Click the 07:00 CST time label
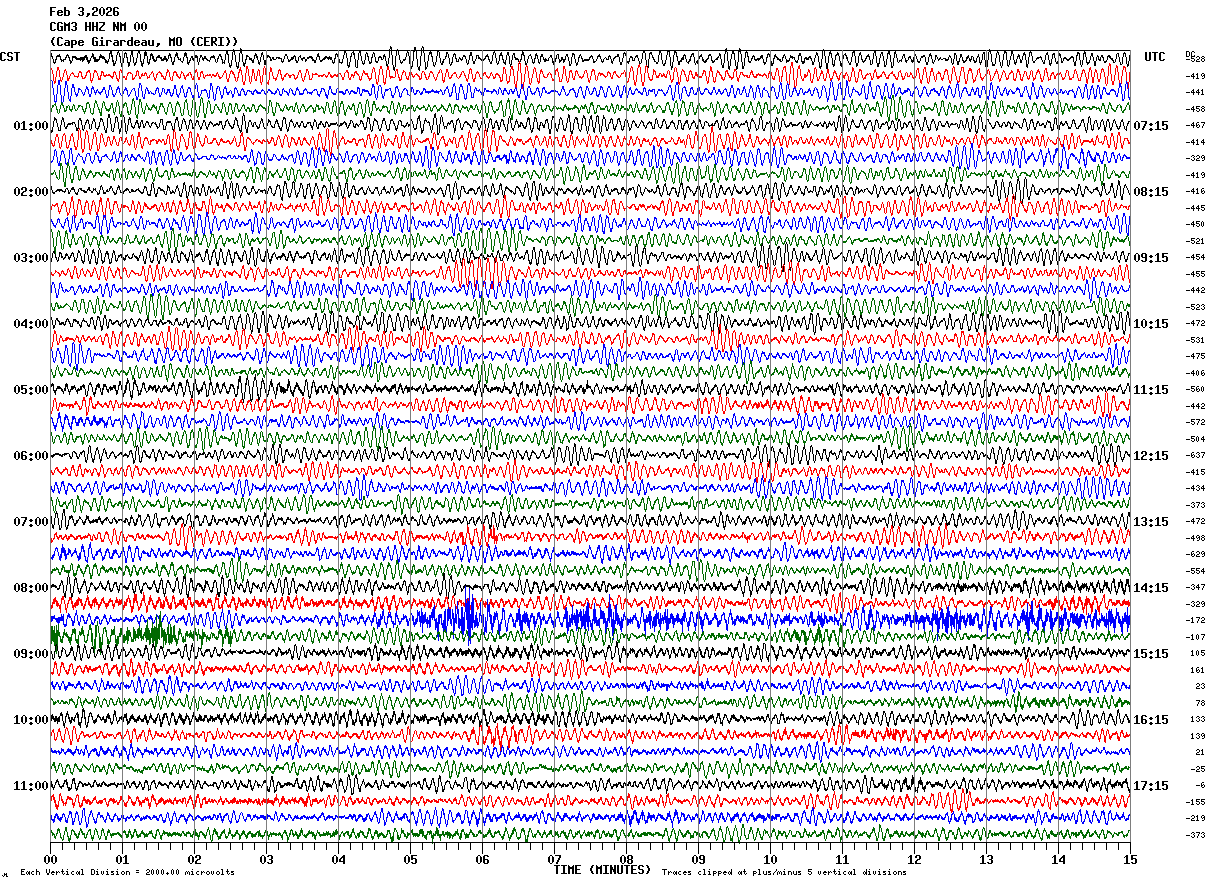The width and height of the screenshot is (1210, 886). (31, 522)
